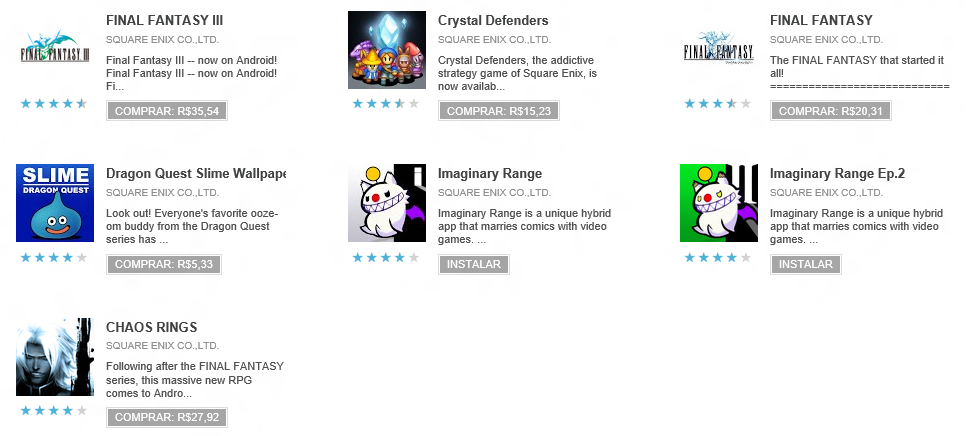Open the Crystal Defenders app icon

coord(387,50)
